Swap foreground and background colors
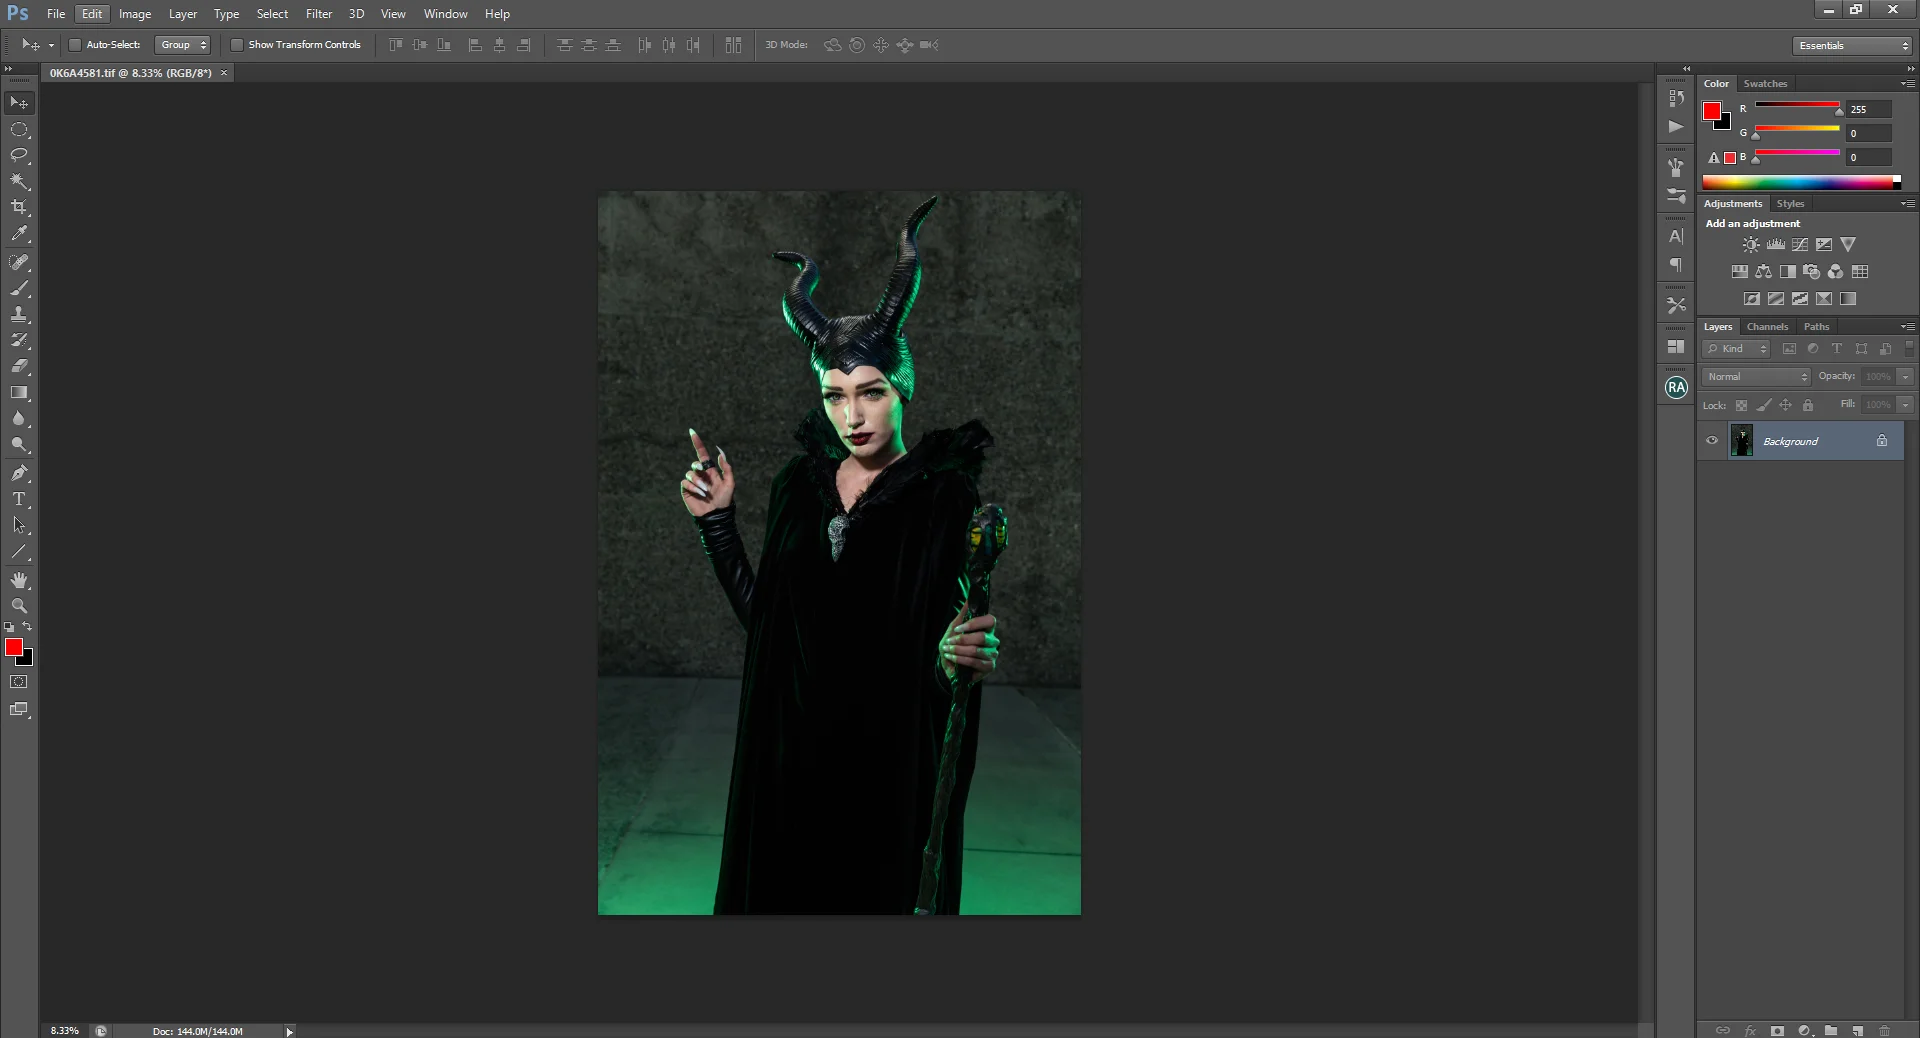This screenshot has height=1038, width=1920. tap(28, 627)
